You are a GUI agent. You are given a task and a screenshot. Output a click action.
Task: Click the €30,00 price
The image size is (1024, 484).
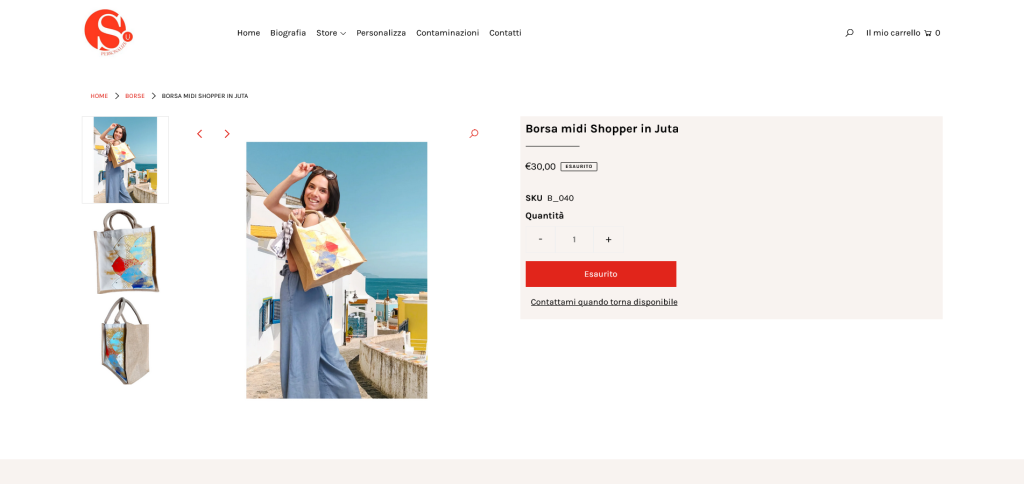tap(540, 167)
